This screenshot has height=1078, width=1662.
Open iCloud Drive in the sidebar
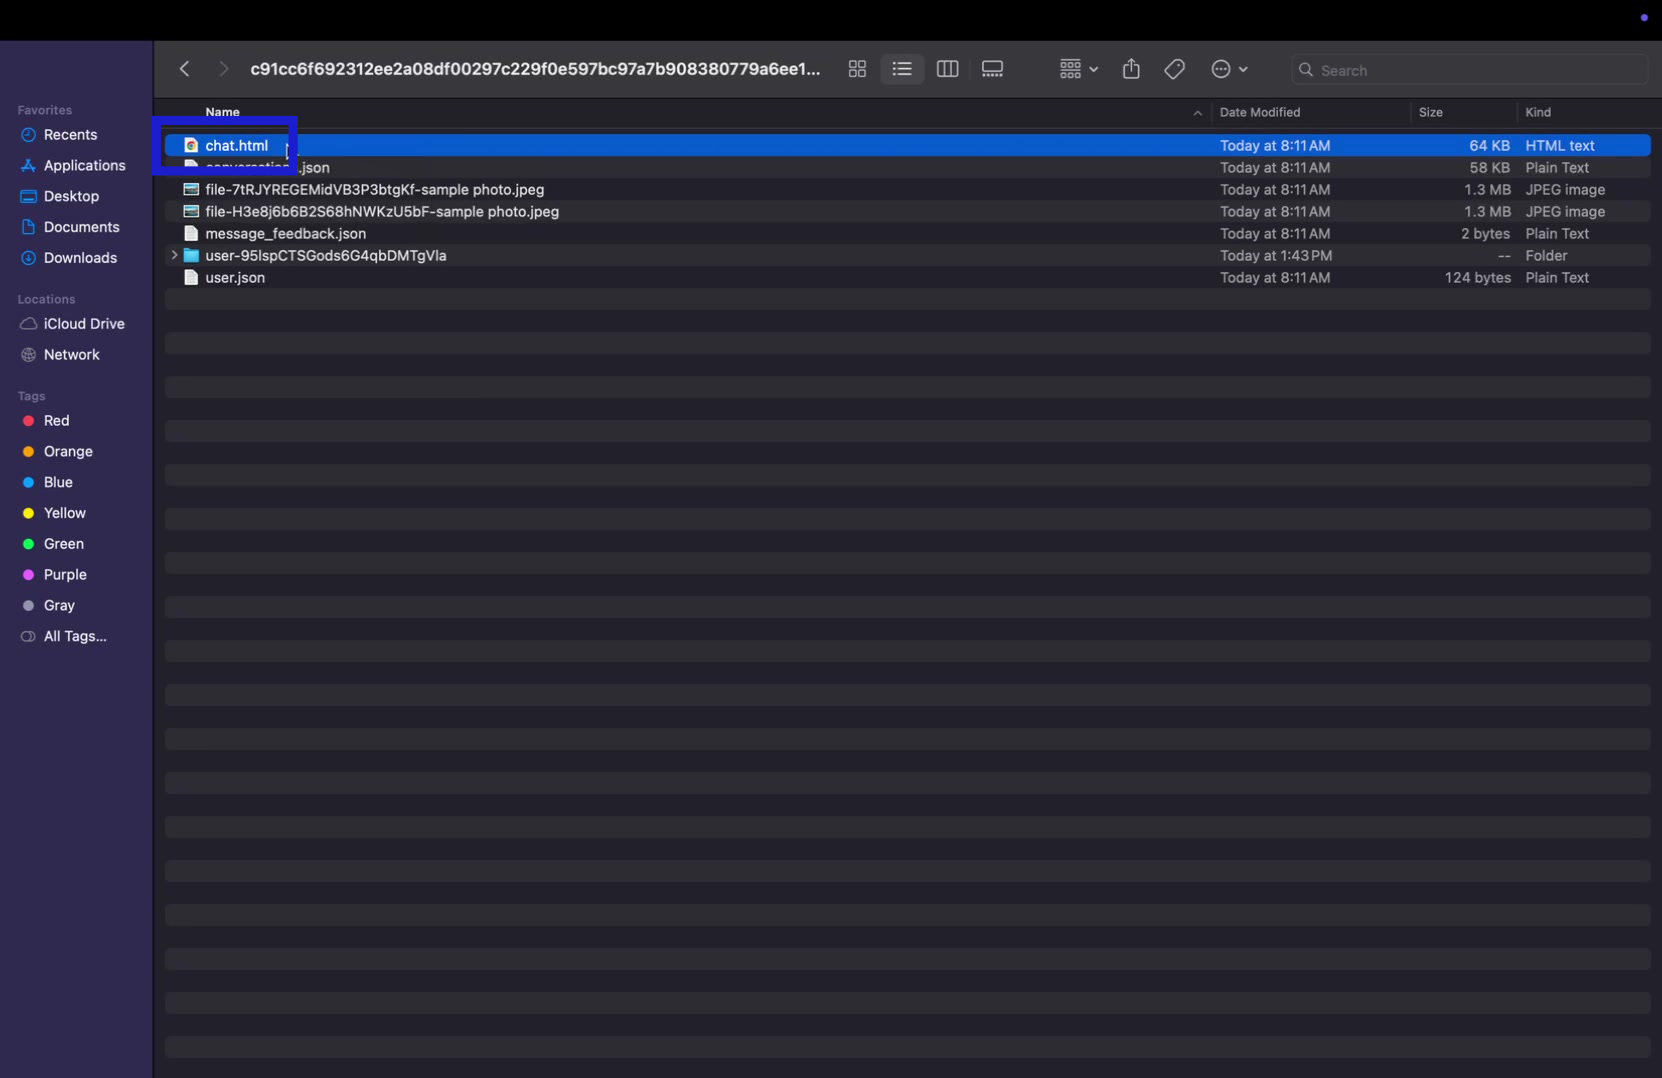point(82,323)
